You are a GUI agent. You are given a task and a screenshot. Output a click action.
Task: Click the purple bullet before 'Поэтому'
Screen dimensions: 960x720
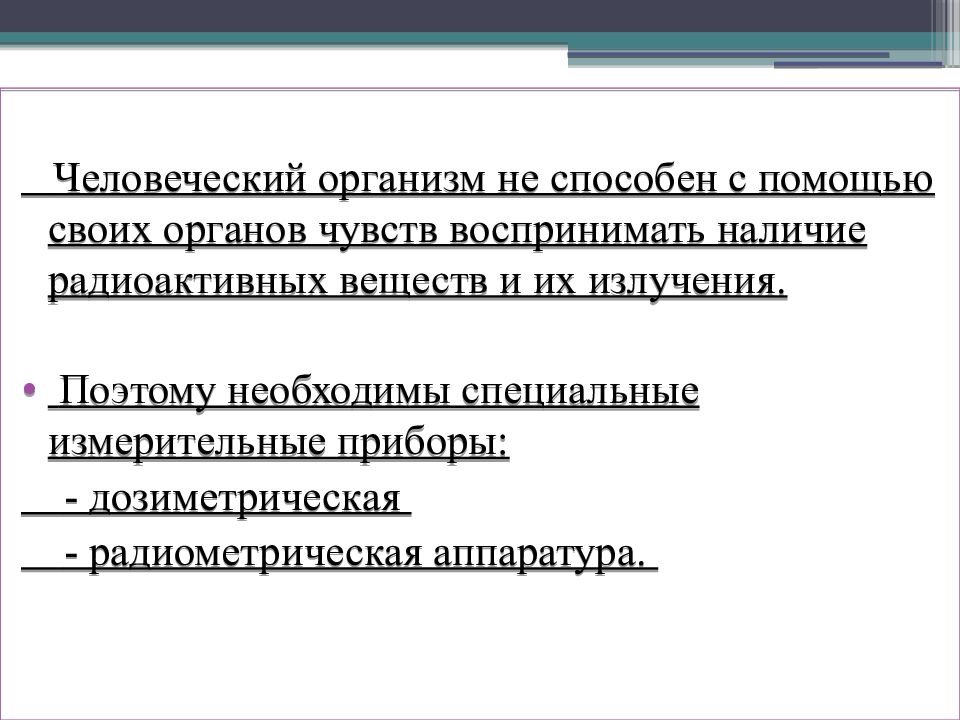pos(30,390)
